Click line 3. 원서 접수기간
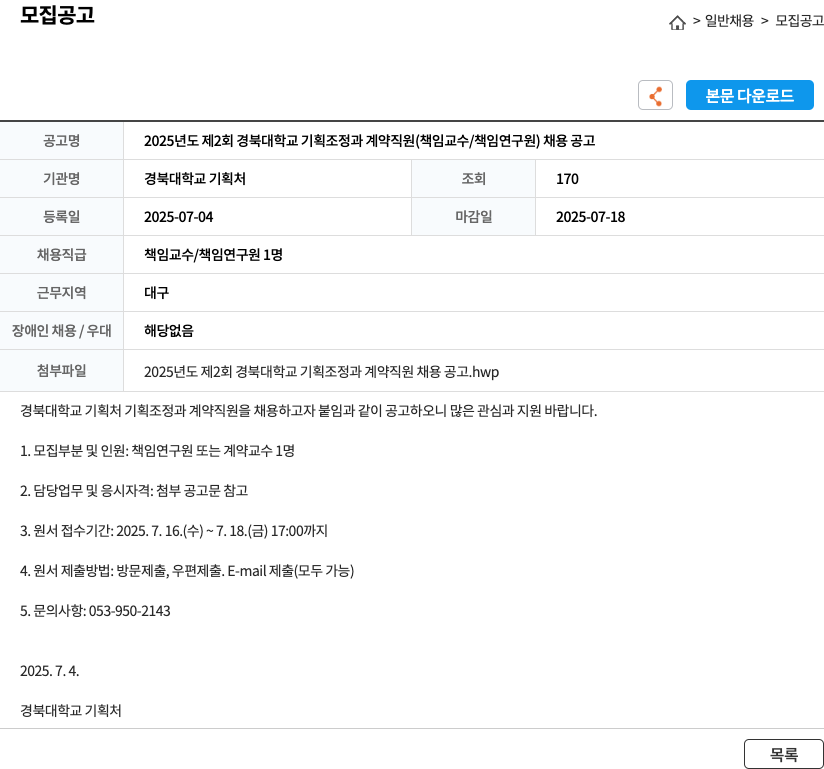Viewport: 824px width, 769px height. (x=173, y=531)
